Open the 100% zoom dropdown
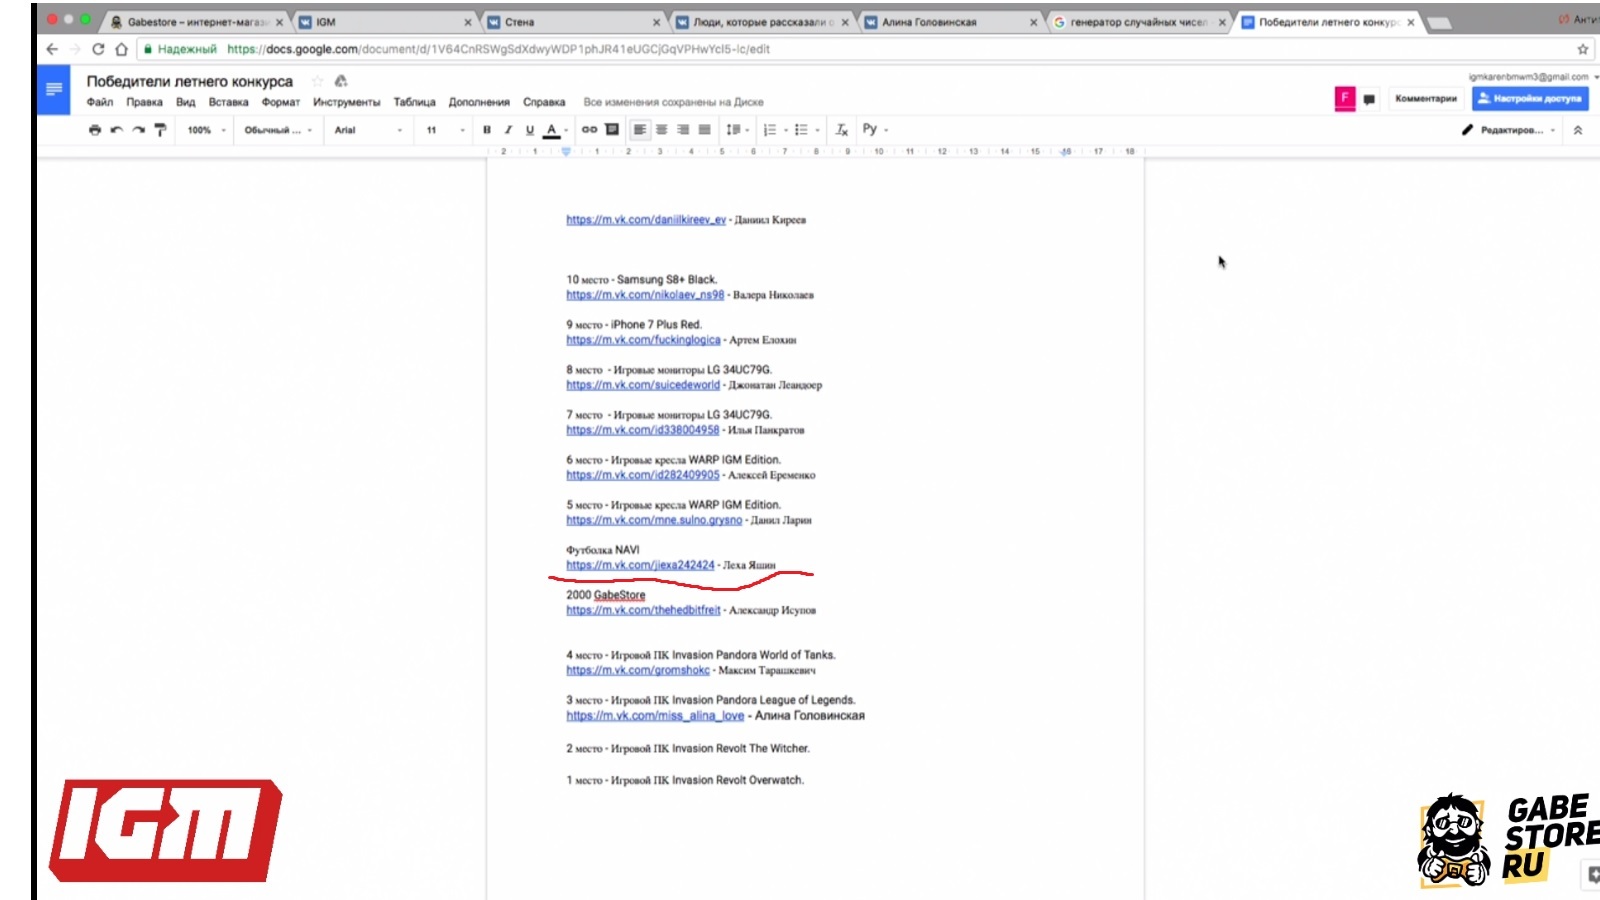Image resolution: width=1600 pixels, height=900 pixels. pos(207,130)
